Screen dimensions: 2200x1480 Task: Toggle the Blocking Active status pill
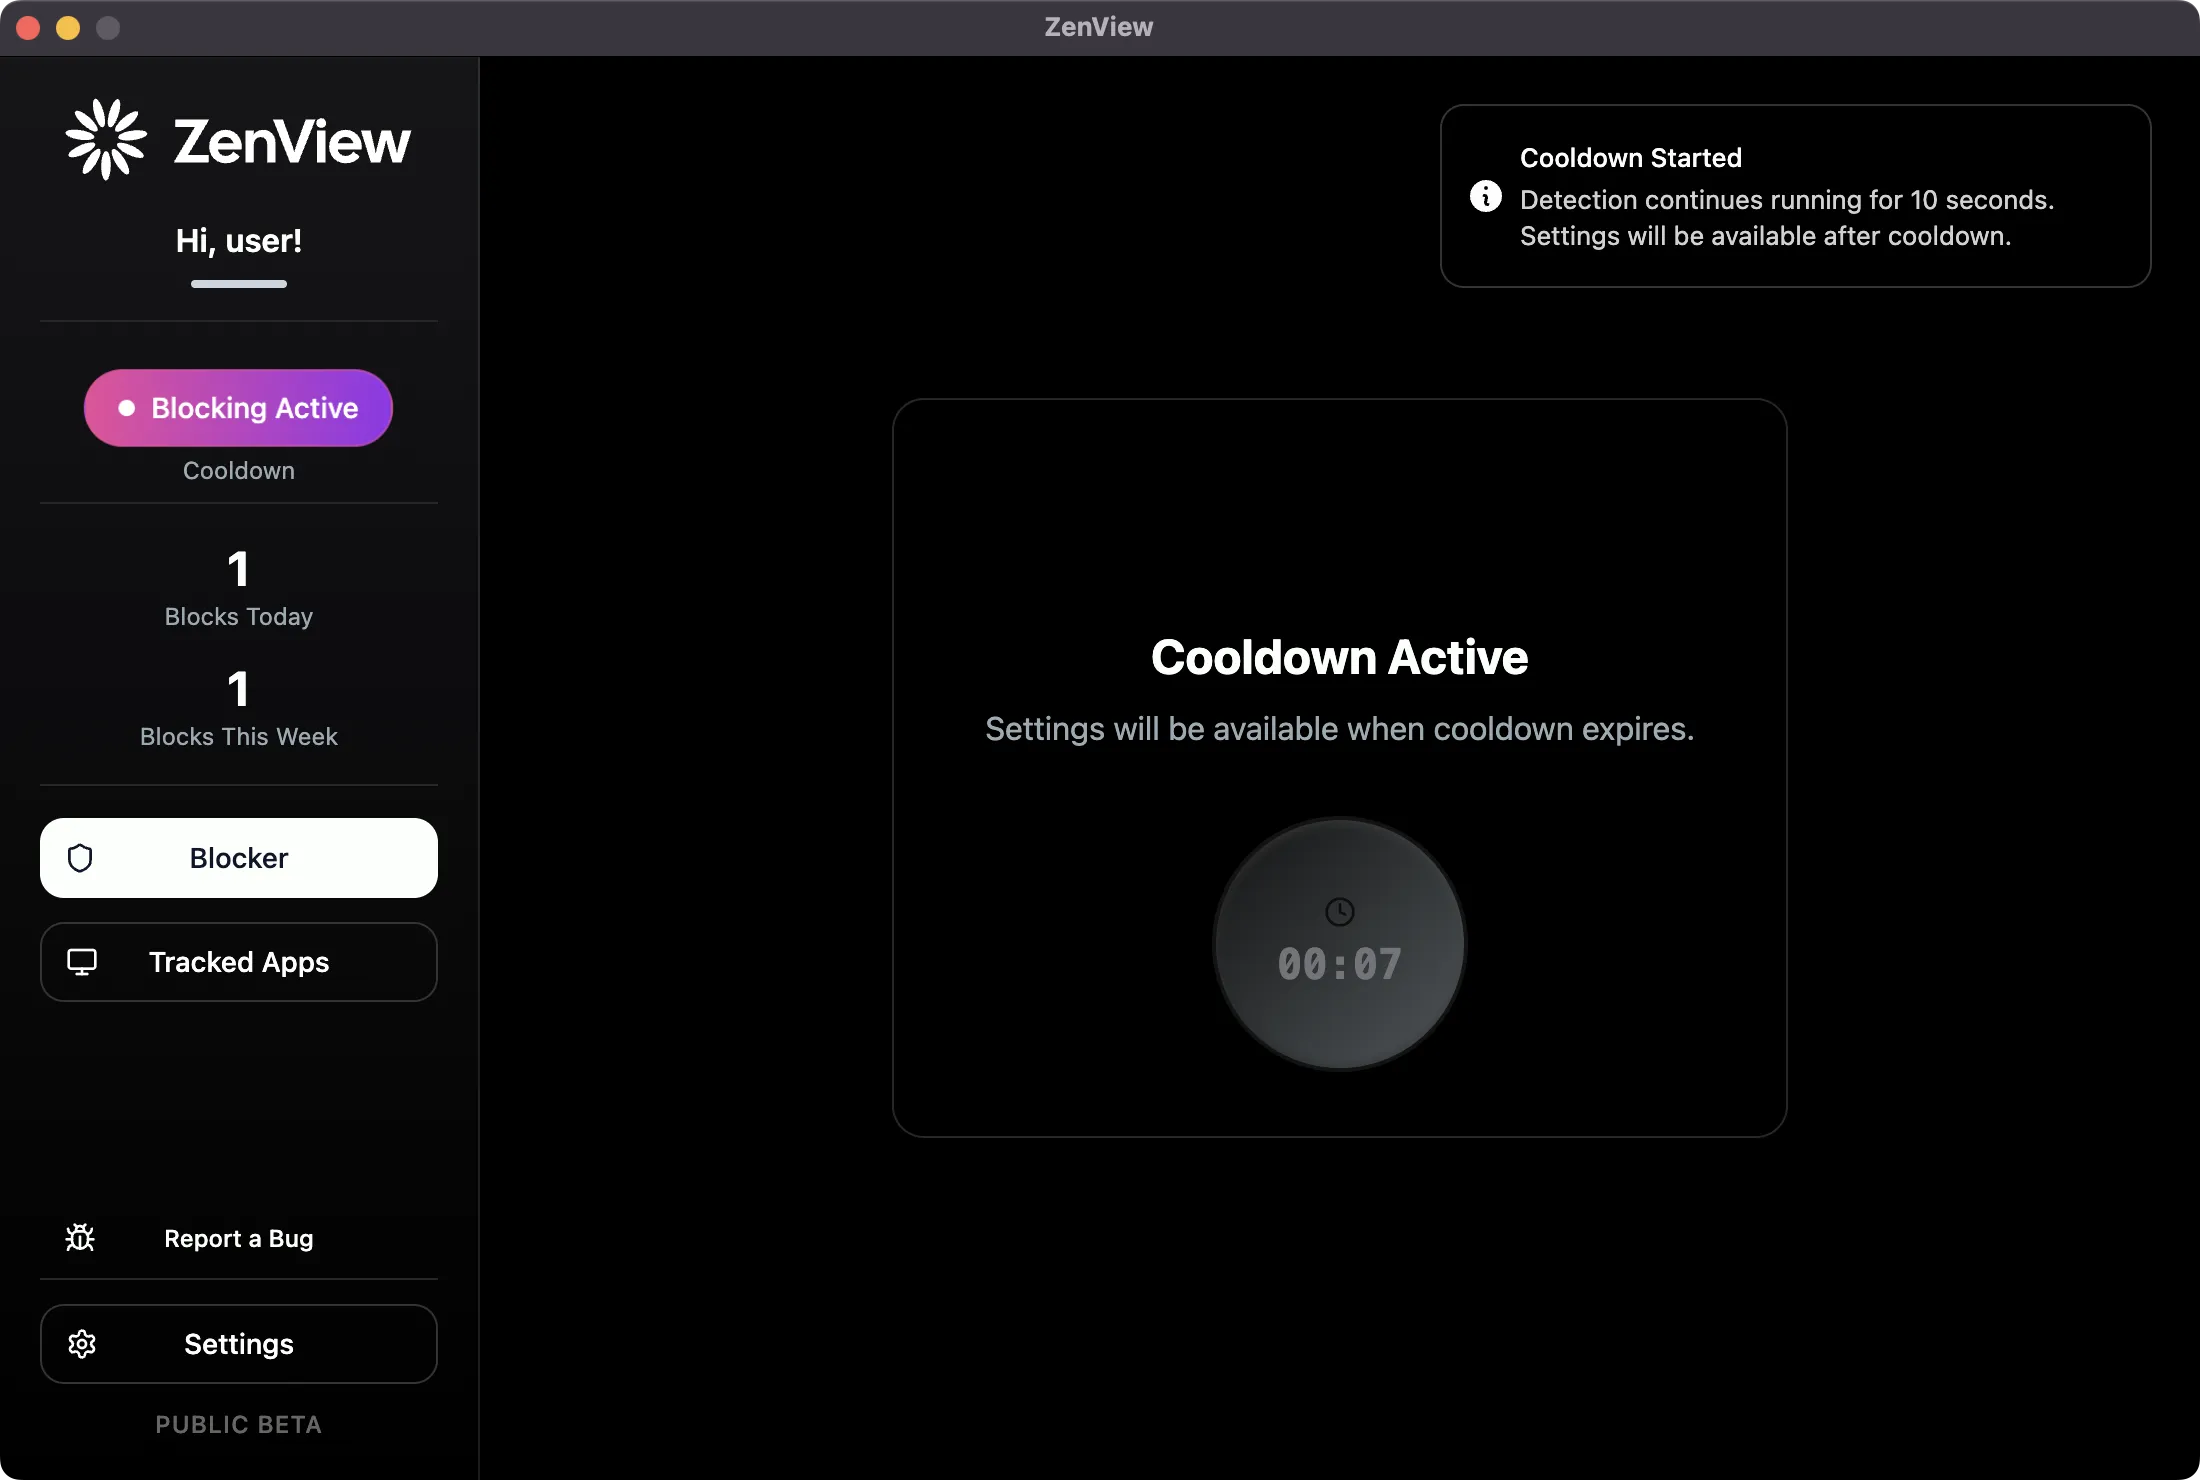coord(238,408)
